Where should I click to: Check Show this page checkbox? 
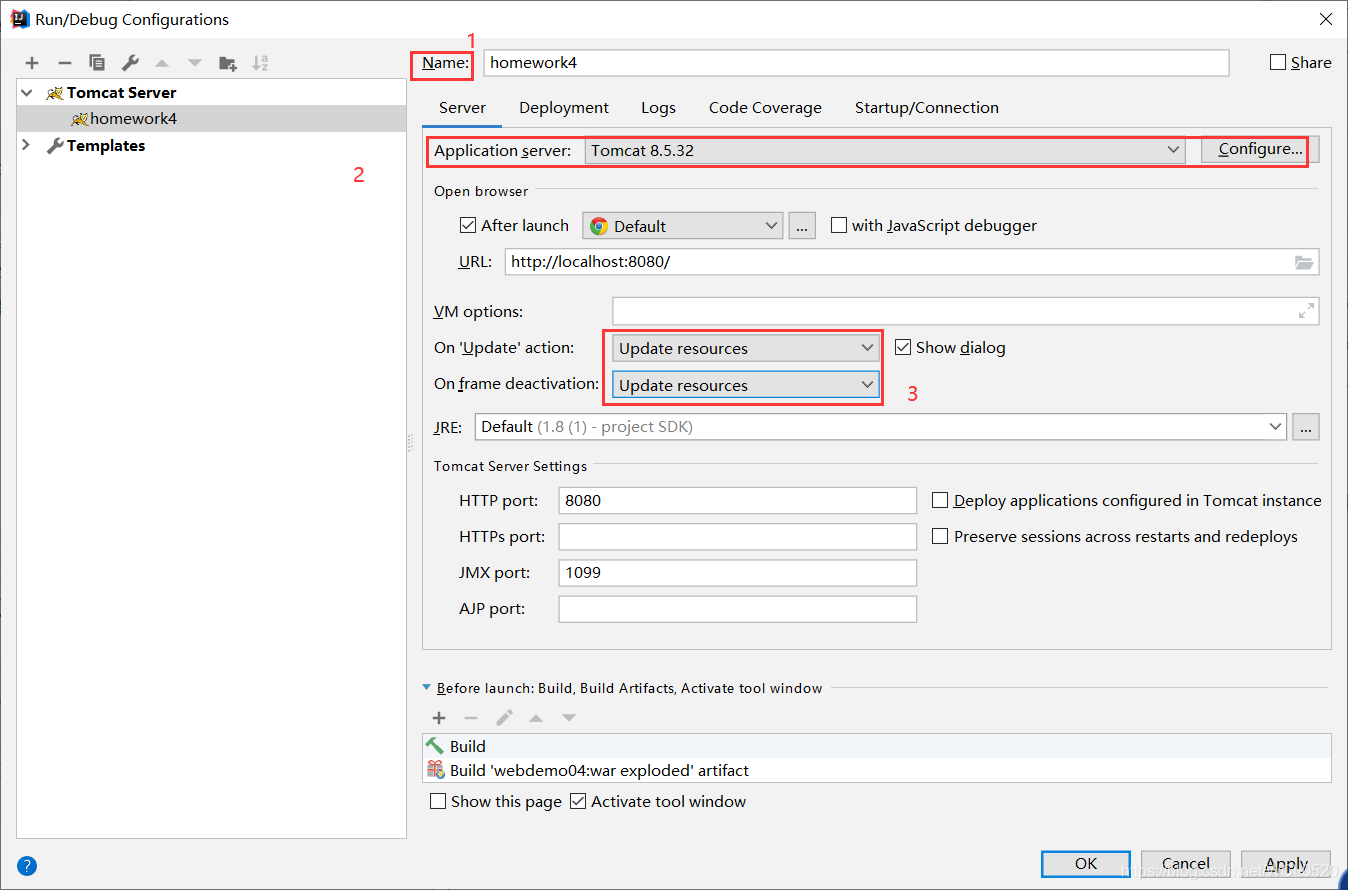tap(438, 802)
